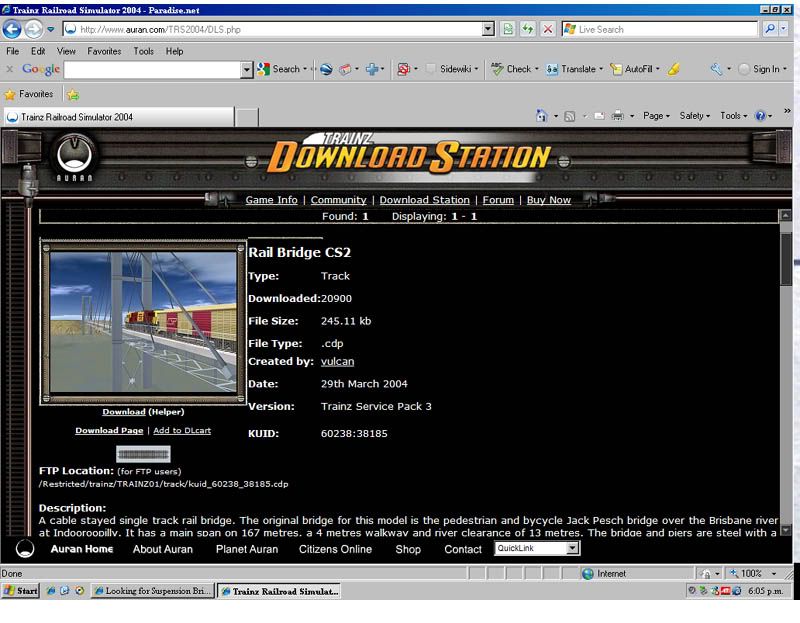Viewport: 800px width, 623px height.
Task: Open the File menu
Action: point(13,51)
